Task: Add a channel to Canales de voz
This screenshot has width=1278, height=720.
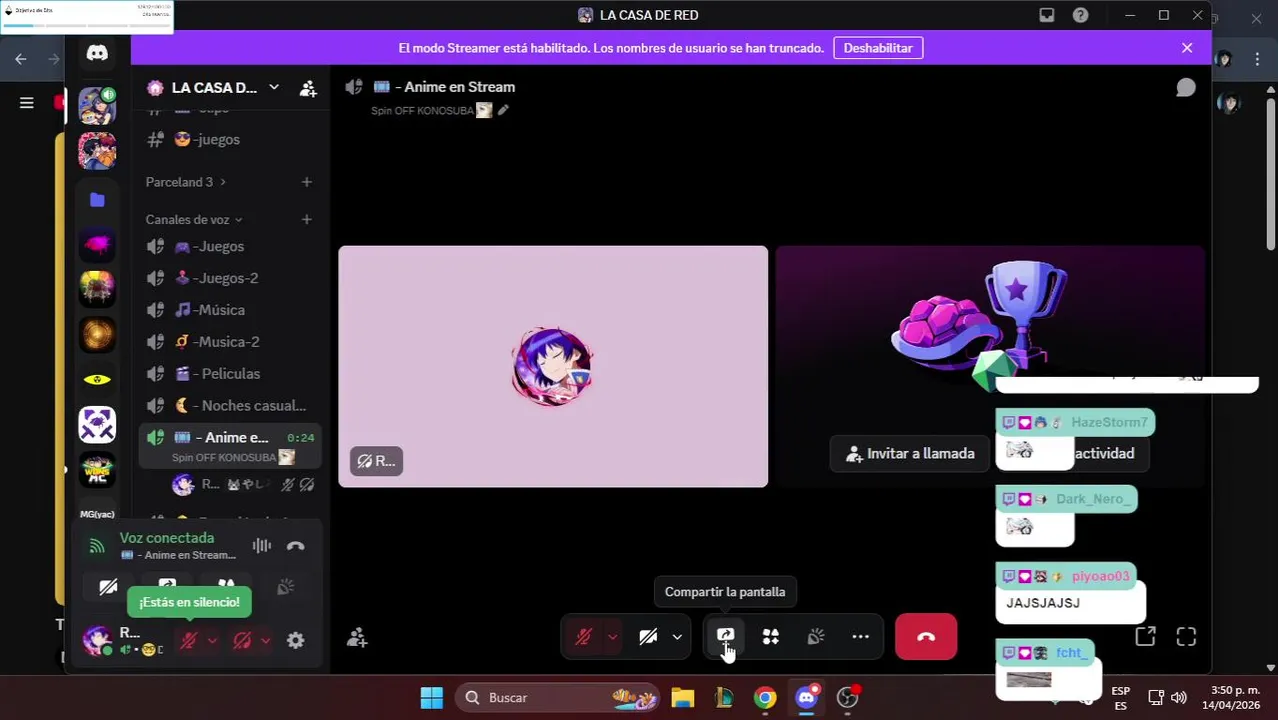Action: [307, 219]
